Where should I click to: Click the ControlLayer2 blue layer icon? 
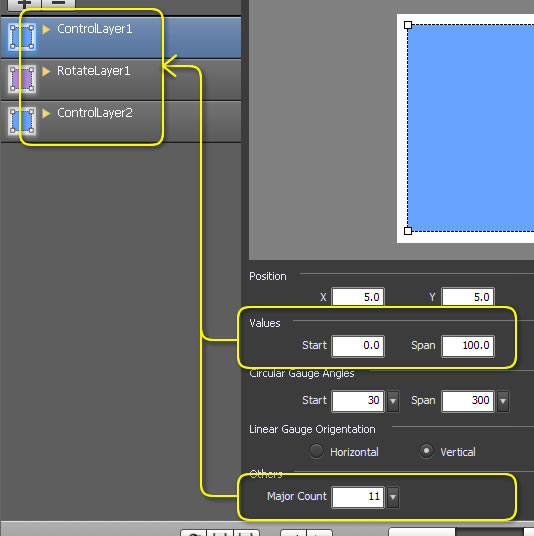(x=22, y=121)
